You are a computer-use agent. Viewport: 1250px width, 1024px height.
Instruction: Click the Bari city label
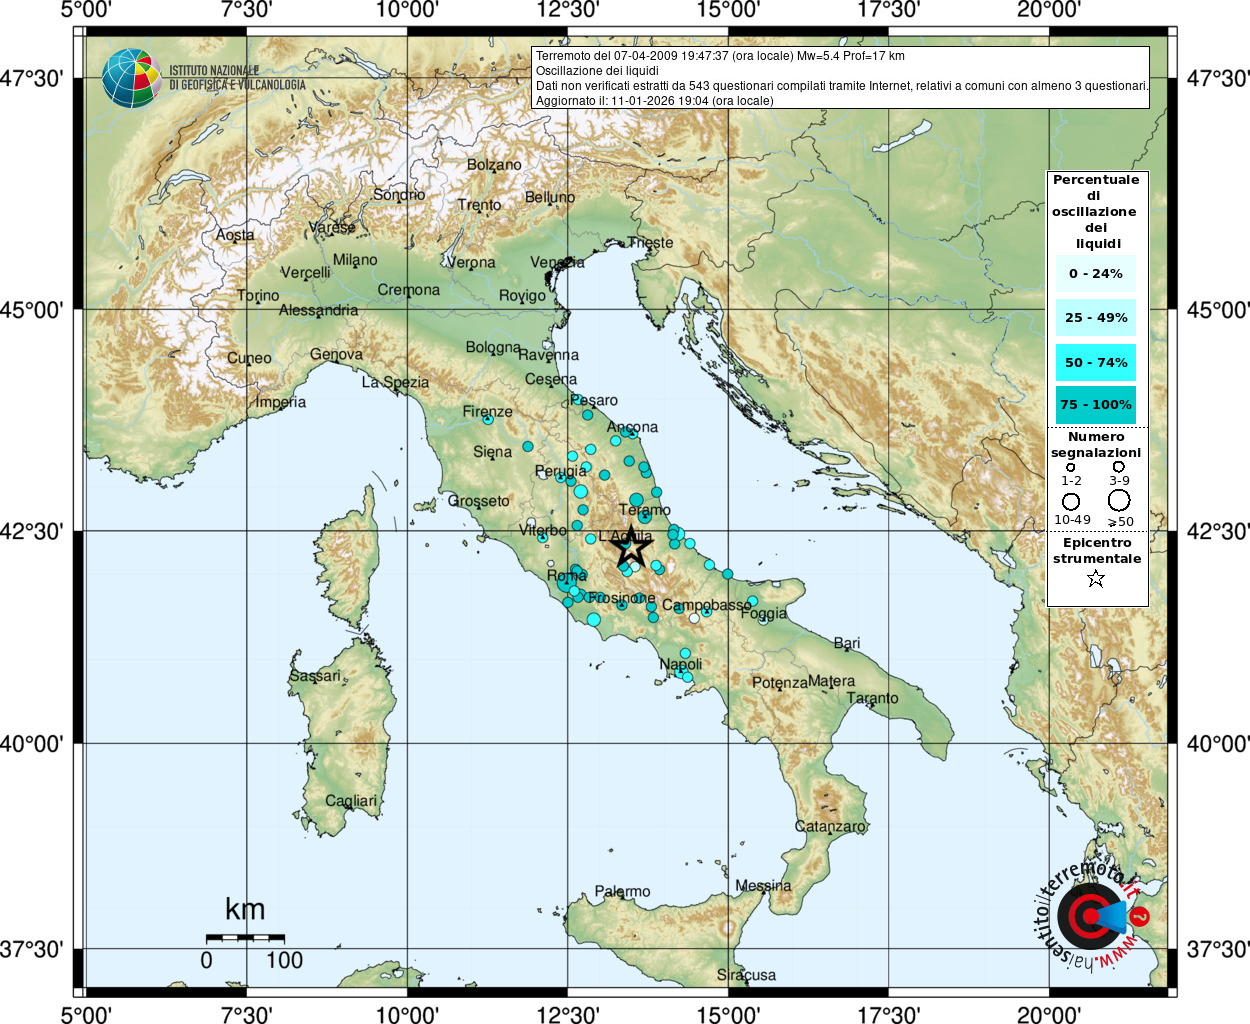tap(847, 643)
